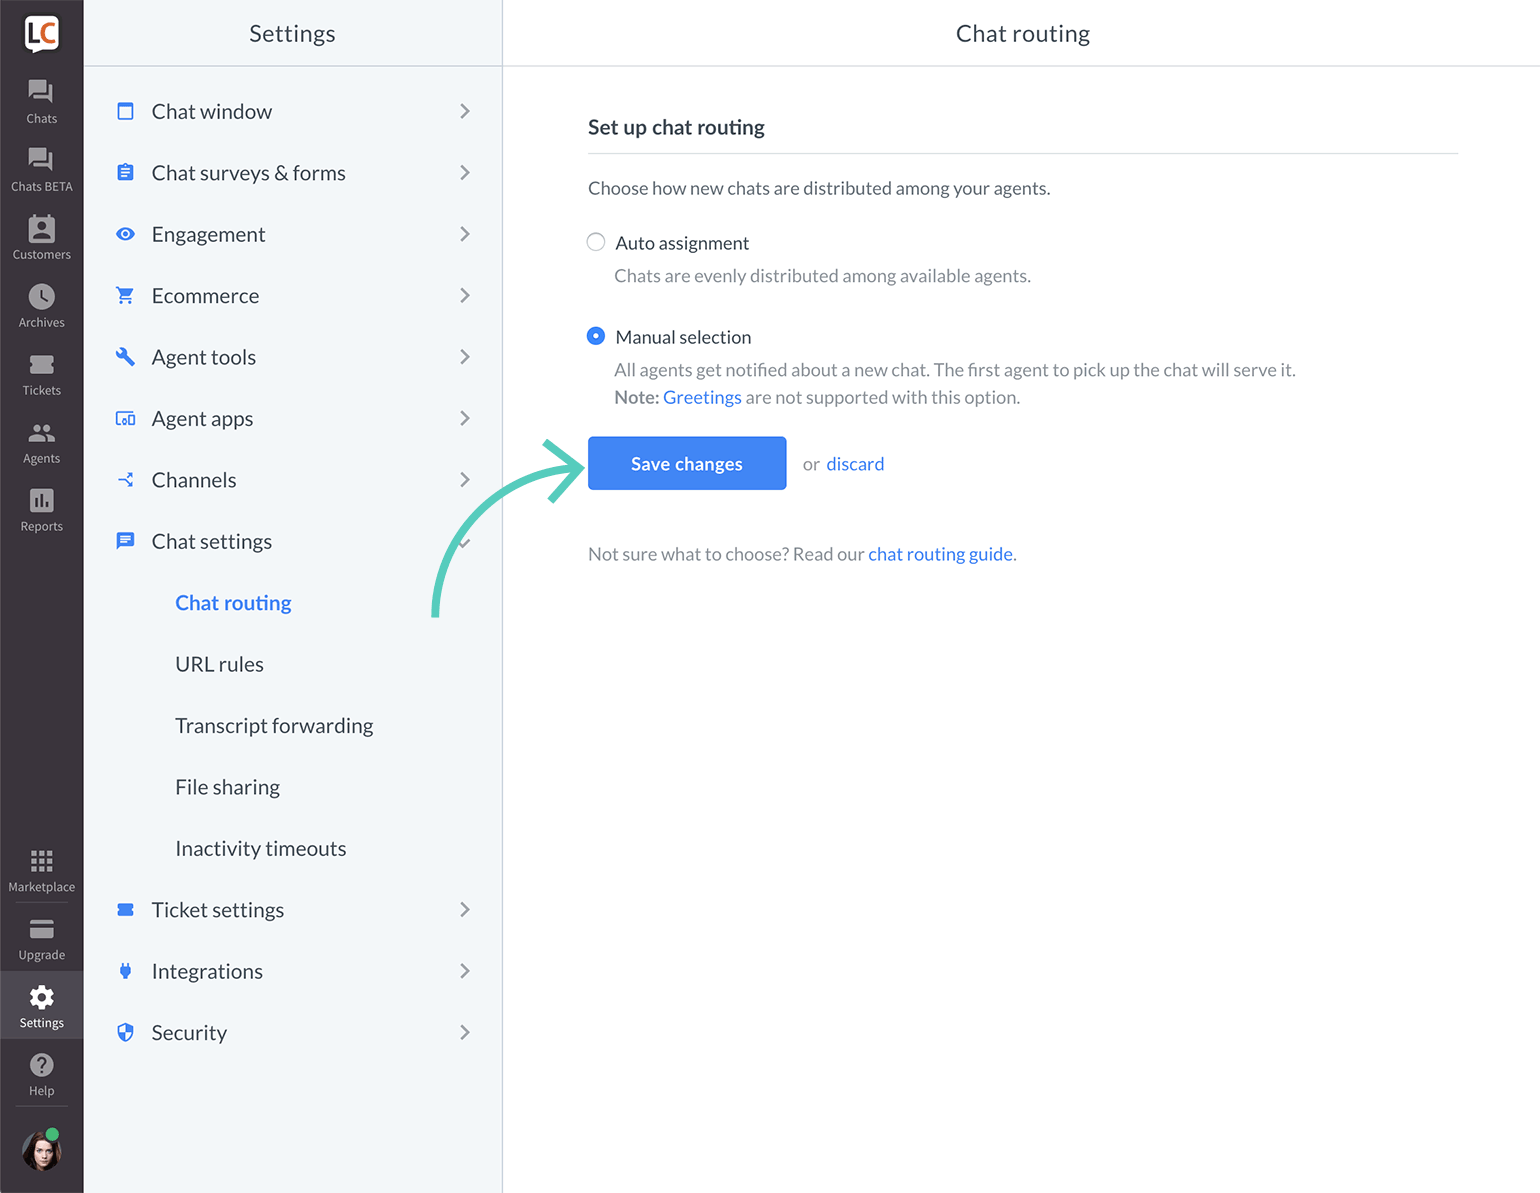
Task: Open File sharing settings
Action: click(x=227, y=787)
